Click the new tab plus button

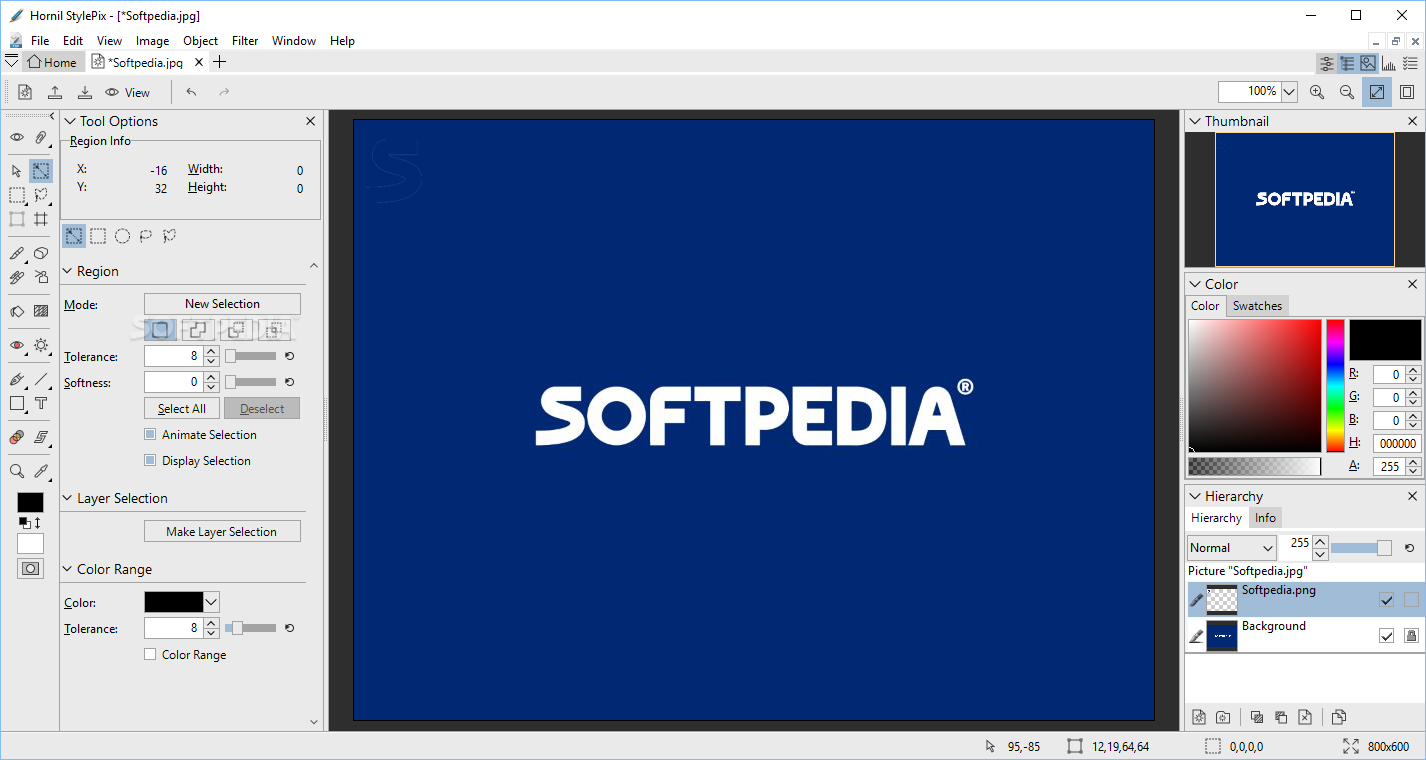click(x=220, y=62)
